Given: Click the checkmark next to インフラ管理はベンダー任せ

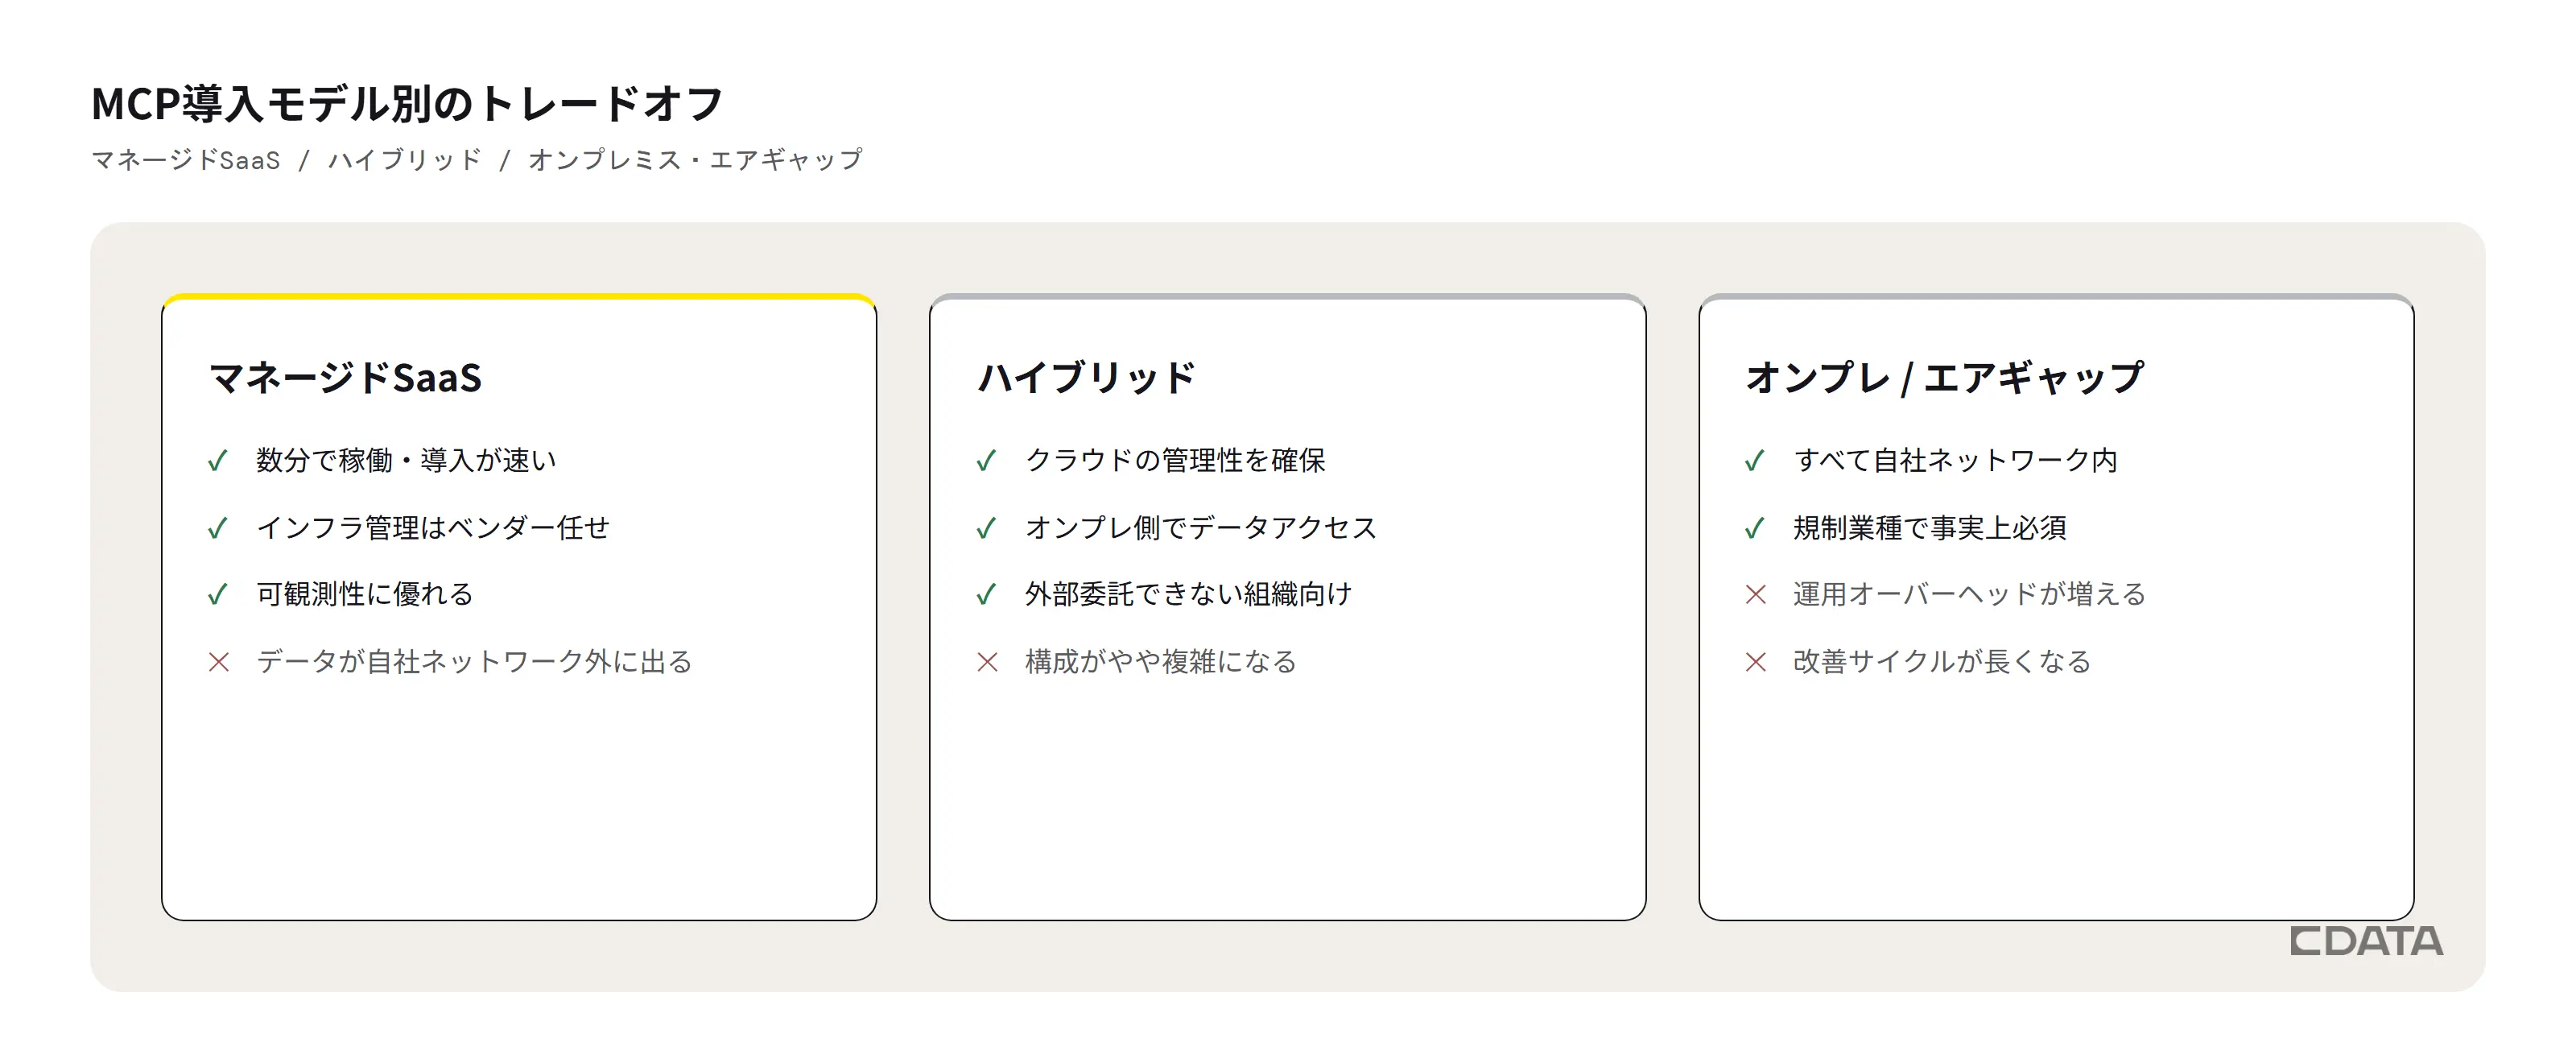Looking at the screenshot, I should [x=218, y=528].
